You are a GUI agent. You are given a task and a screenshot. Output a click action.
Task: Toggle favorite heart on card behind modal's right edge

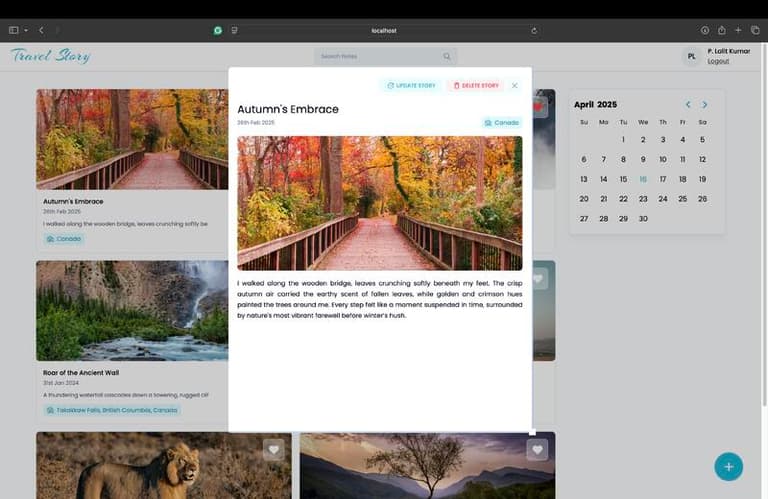539,279
